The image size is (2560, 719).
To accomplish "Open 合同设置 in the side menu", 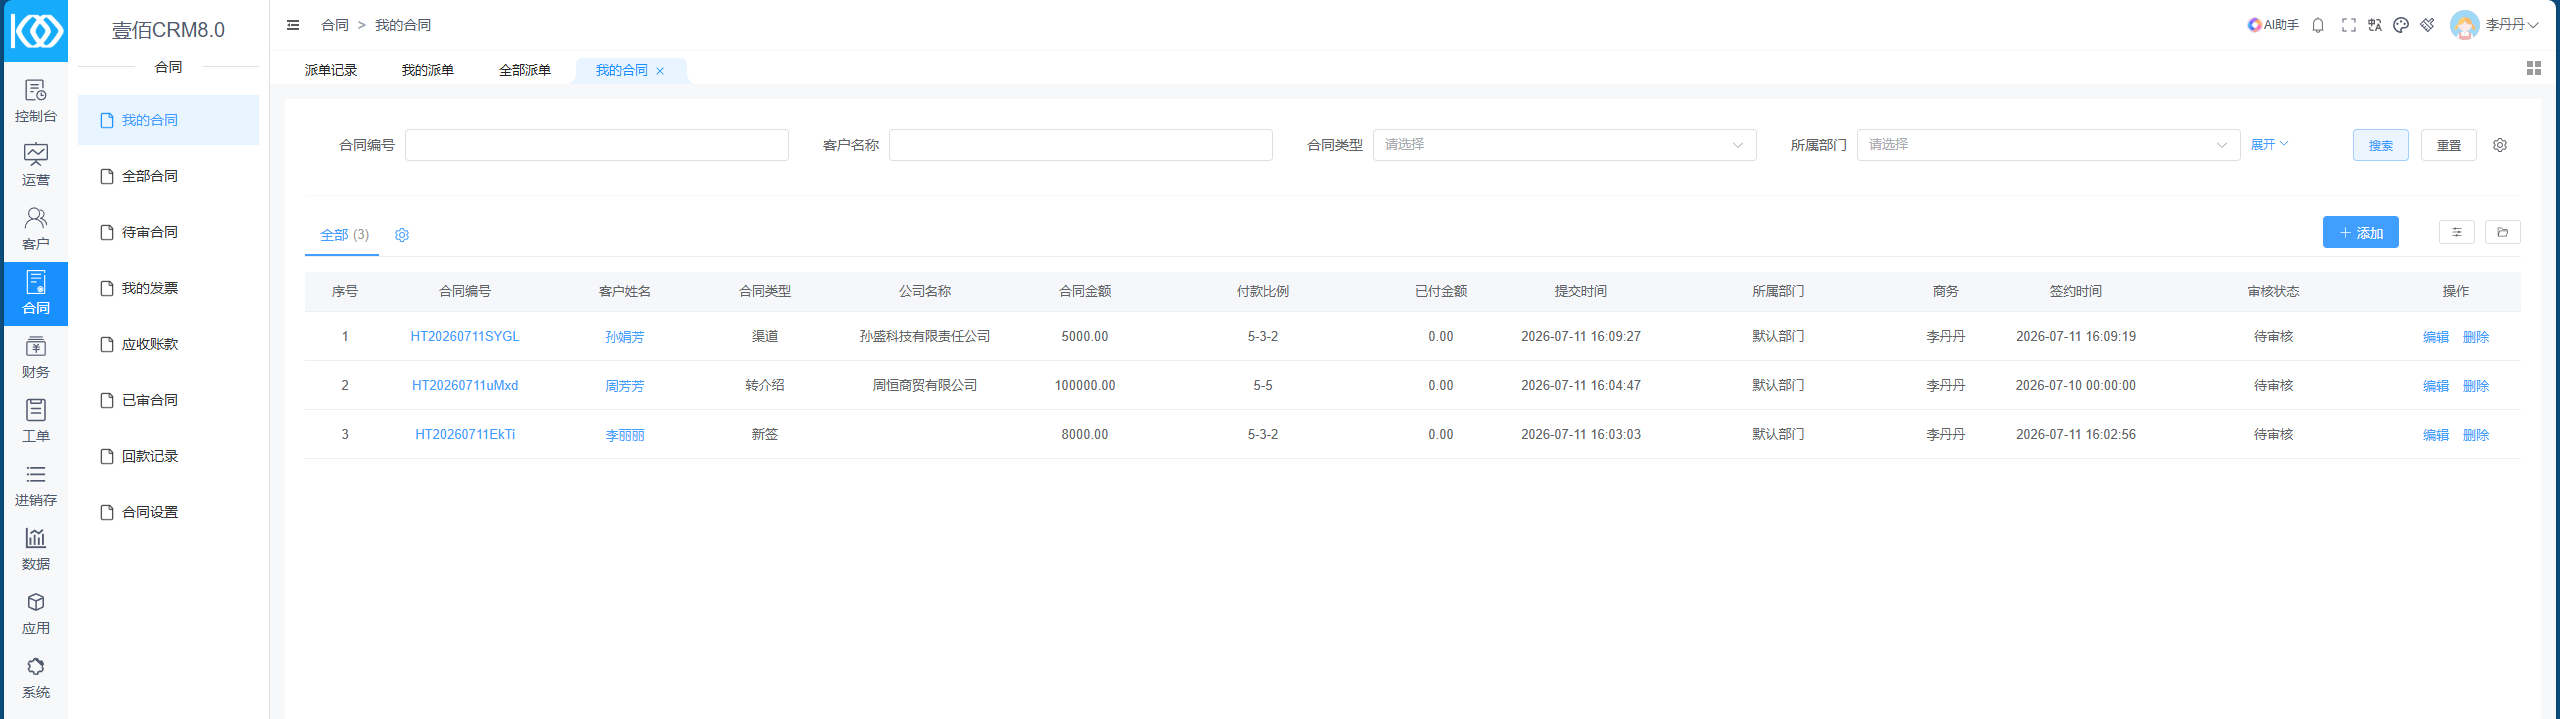I will pos(168,512).
